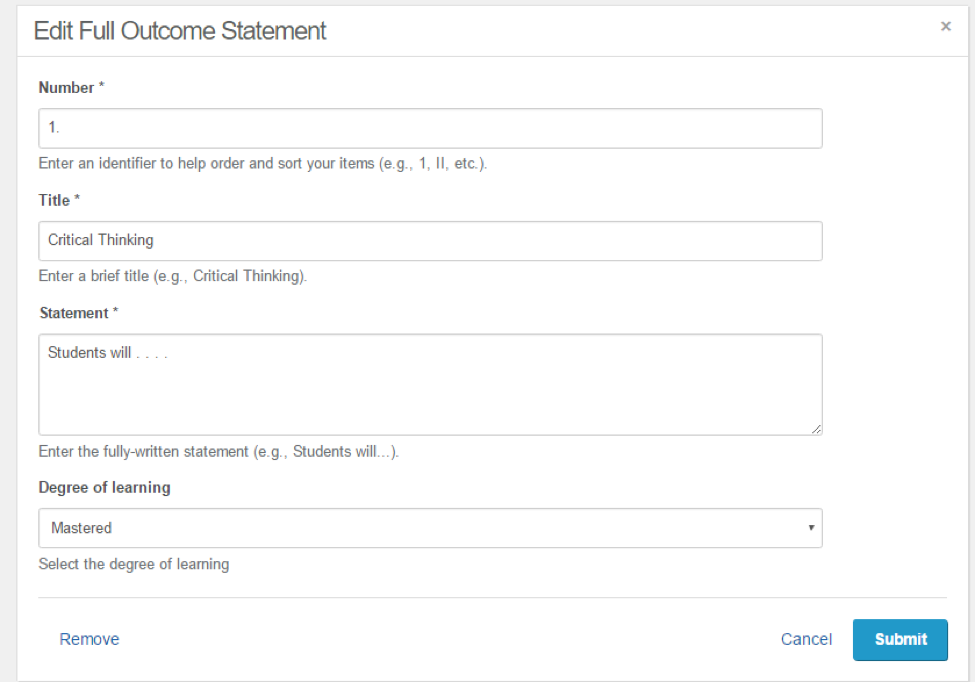
Task: Click inside the Statement text area
Action: [x=430, y=384]
